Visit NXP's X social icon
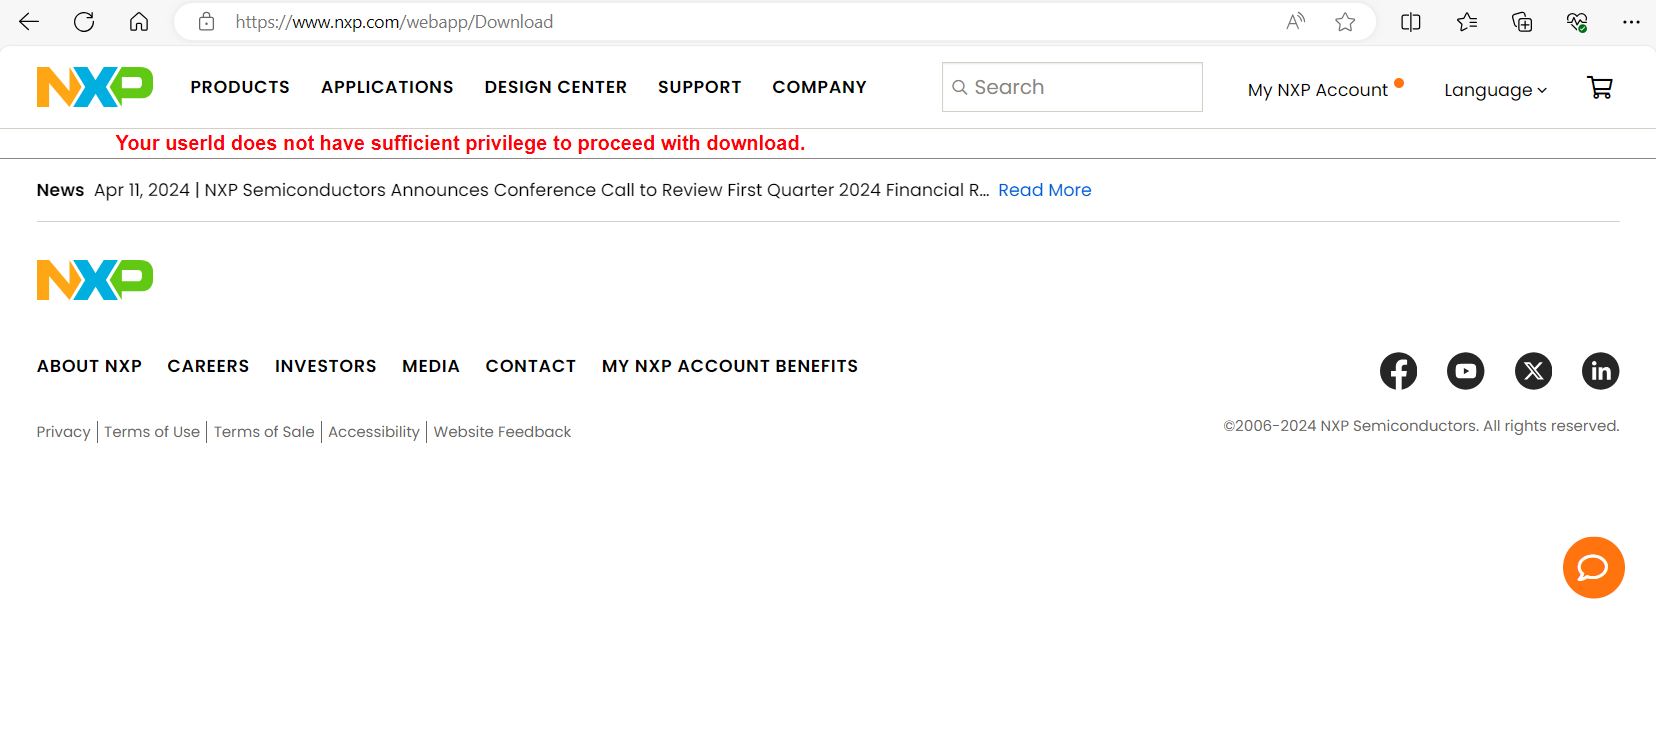The width and height of the screenshot is (1656, 729). click(x=1533, y=371)
